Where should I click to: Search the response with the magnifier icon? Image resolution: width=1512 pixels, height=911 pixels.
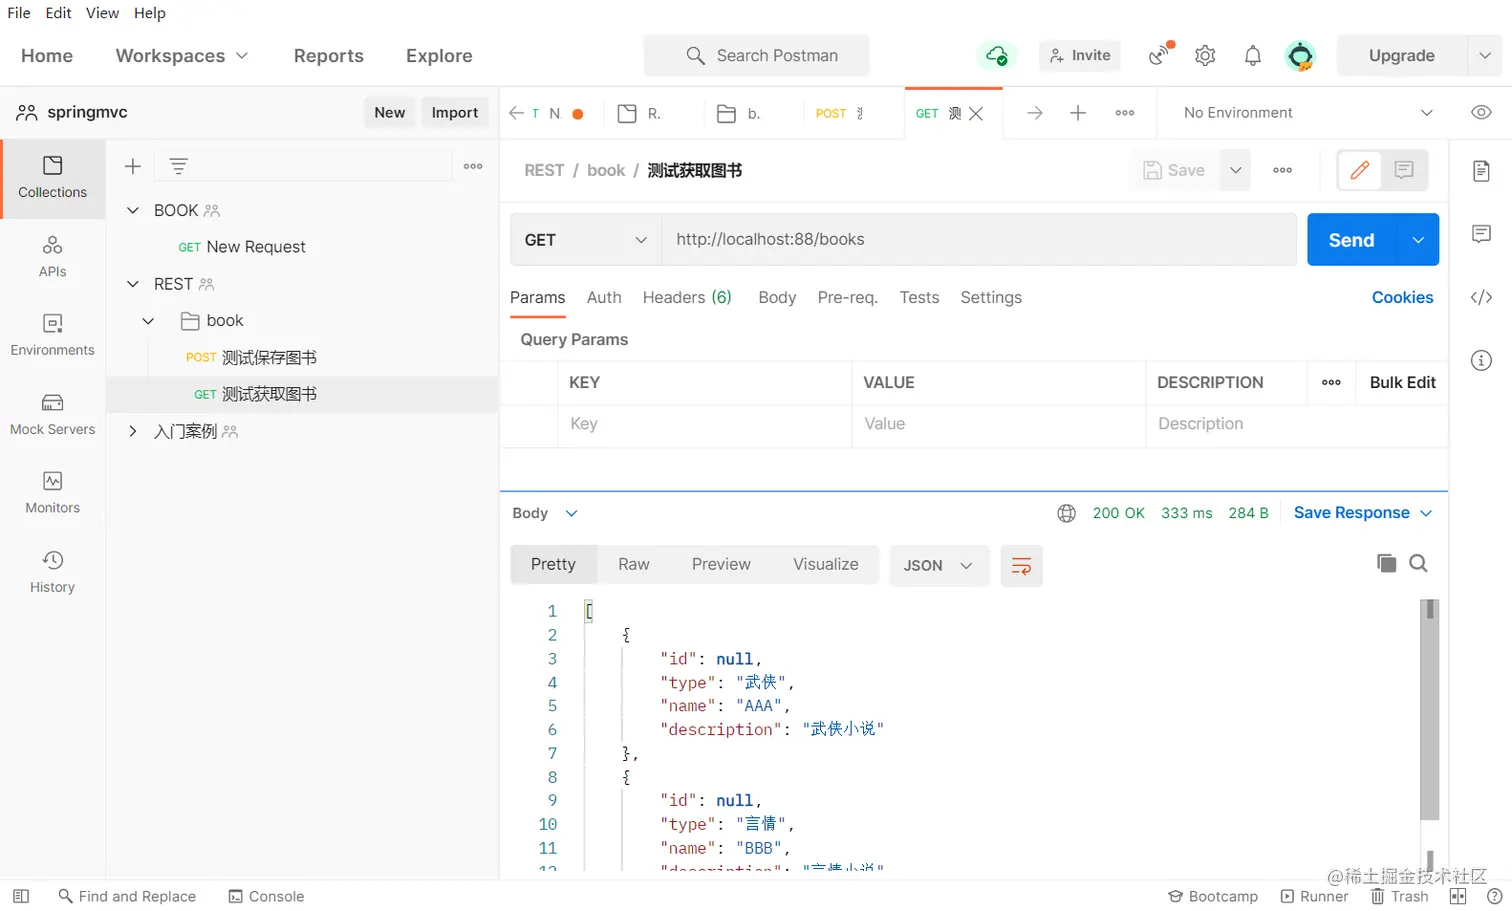pyautogui.click(x=1418, y=563)
